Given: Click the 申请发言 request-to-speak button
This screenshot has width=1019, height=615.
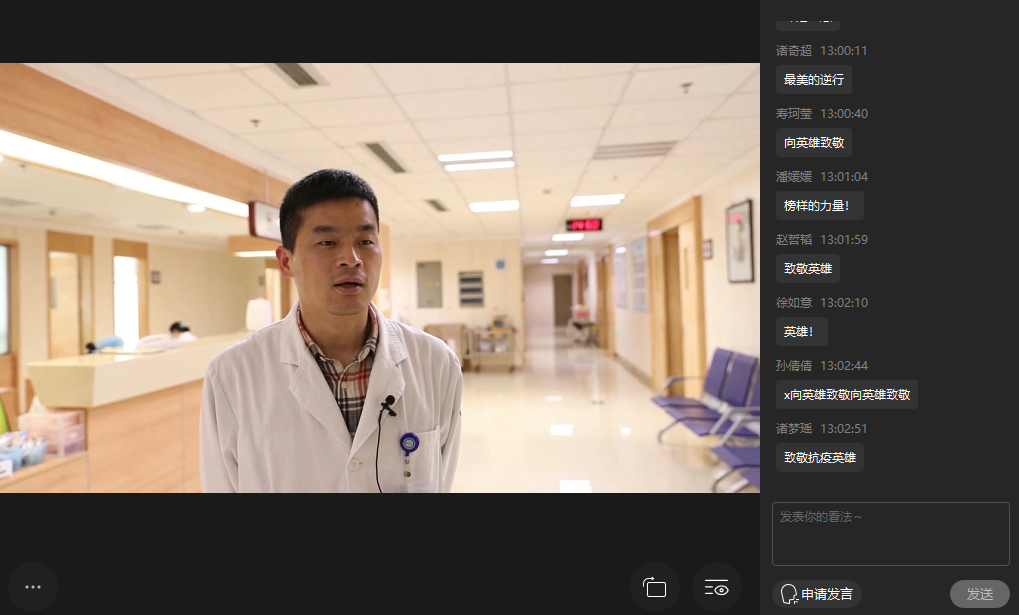Looking at the screenshot, I should pos(817,594).
